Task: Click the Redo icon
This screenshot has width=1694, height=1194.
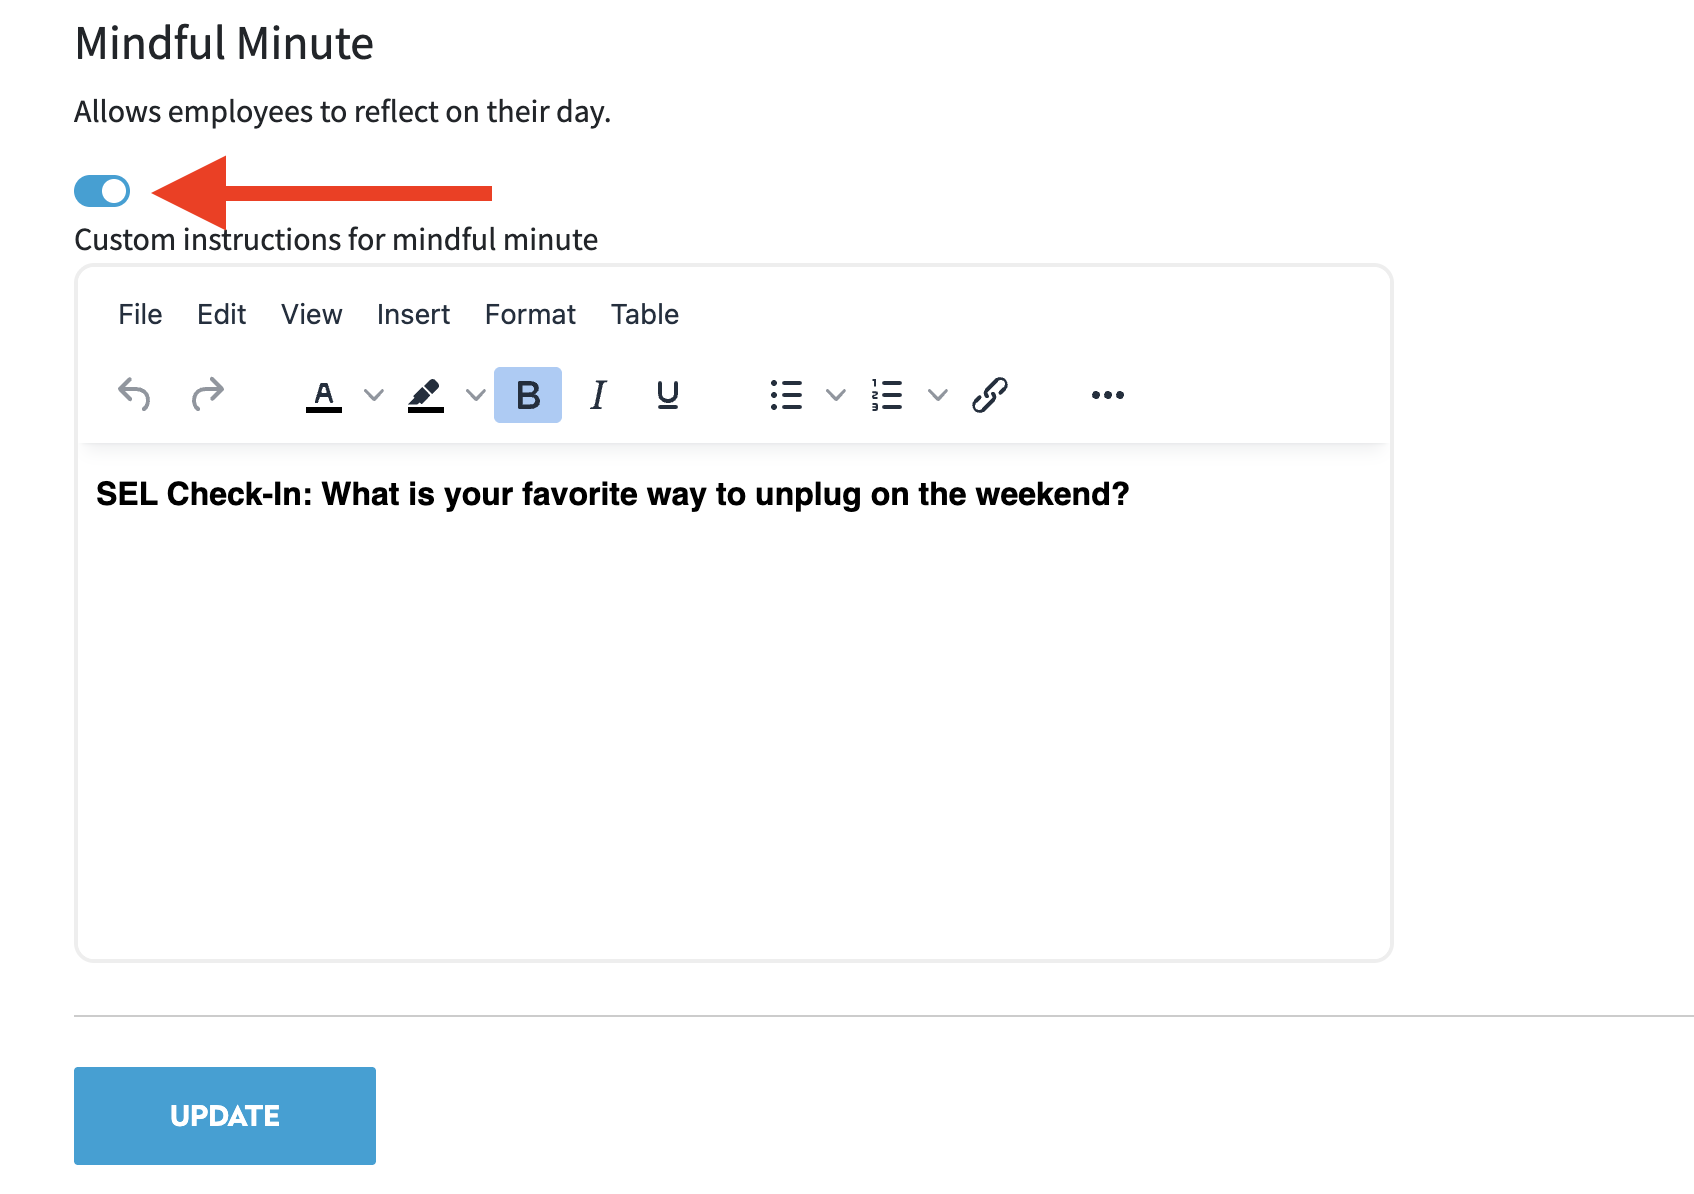Action: (x=207, y=394)
